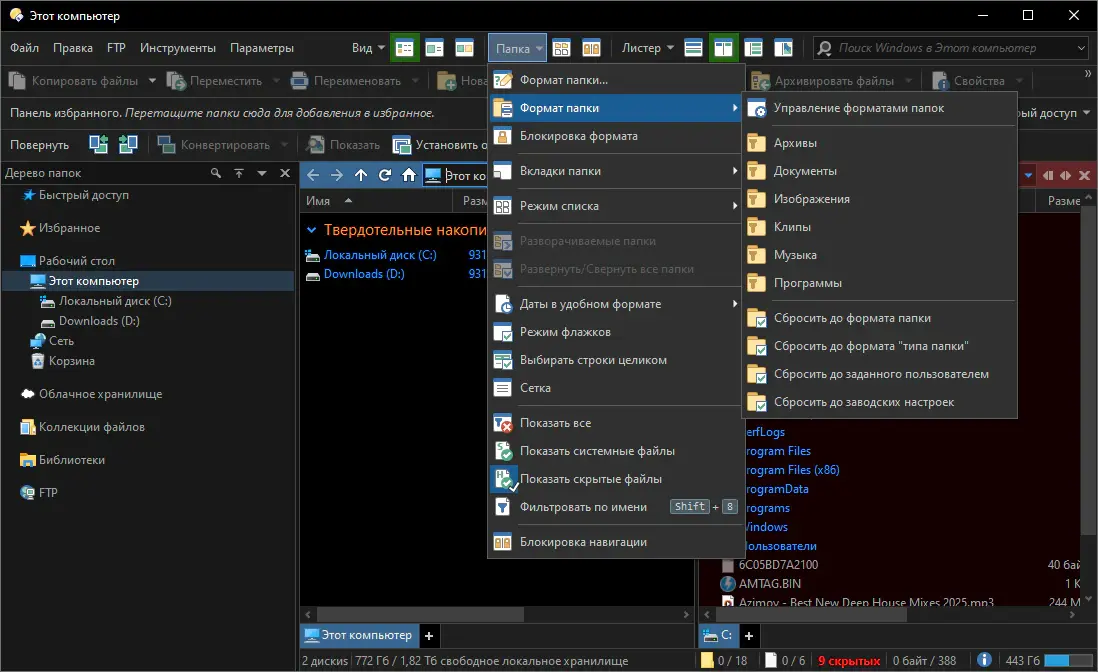Click the file count icon in status bar
This screenshot has width=1098, height=672.
771,660
